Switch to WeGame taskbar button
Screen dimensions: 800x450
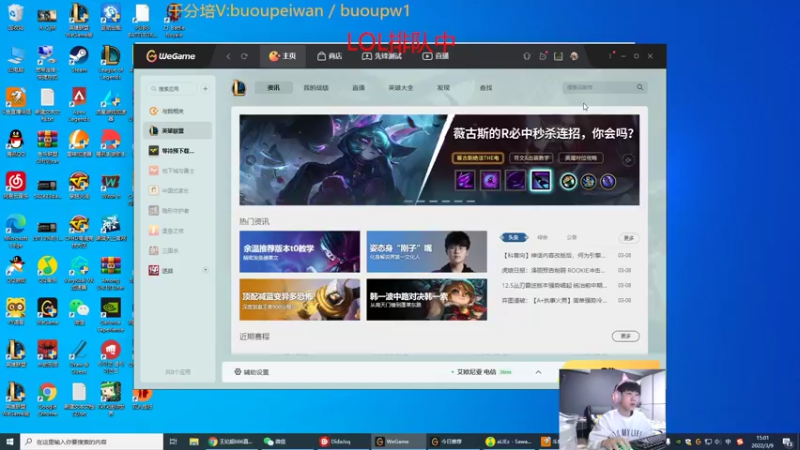(396, 441)
